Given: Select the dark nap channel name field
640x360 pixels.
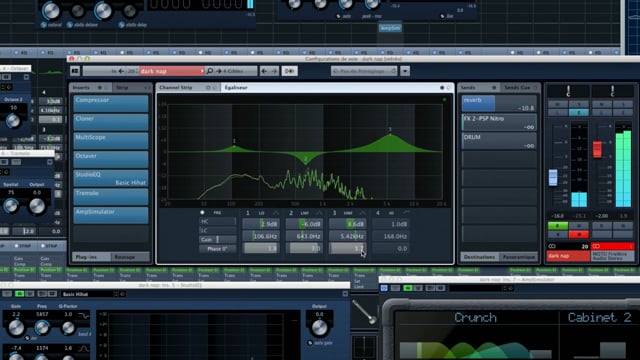Looking at the screenshot, I should [171, 71].
